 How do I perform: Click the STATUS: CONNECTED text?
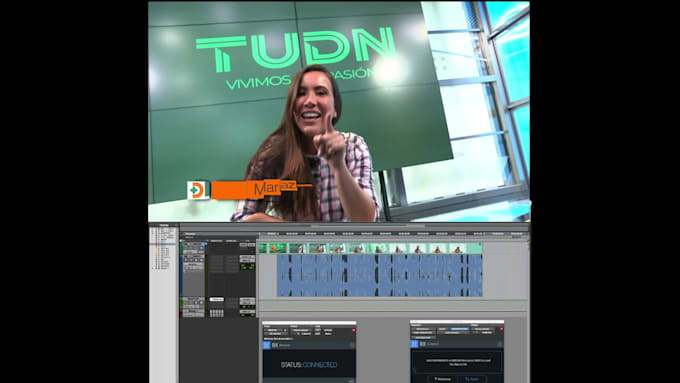309,365
